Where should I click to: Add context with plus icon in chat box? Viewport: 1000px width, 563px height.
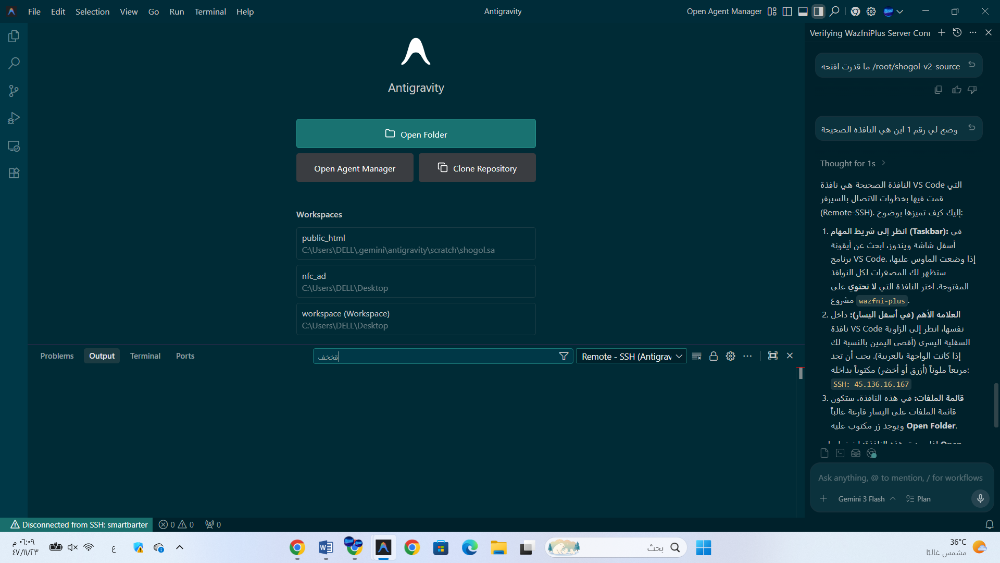pyautogui.click(x=823, y=499)
